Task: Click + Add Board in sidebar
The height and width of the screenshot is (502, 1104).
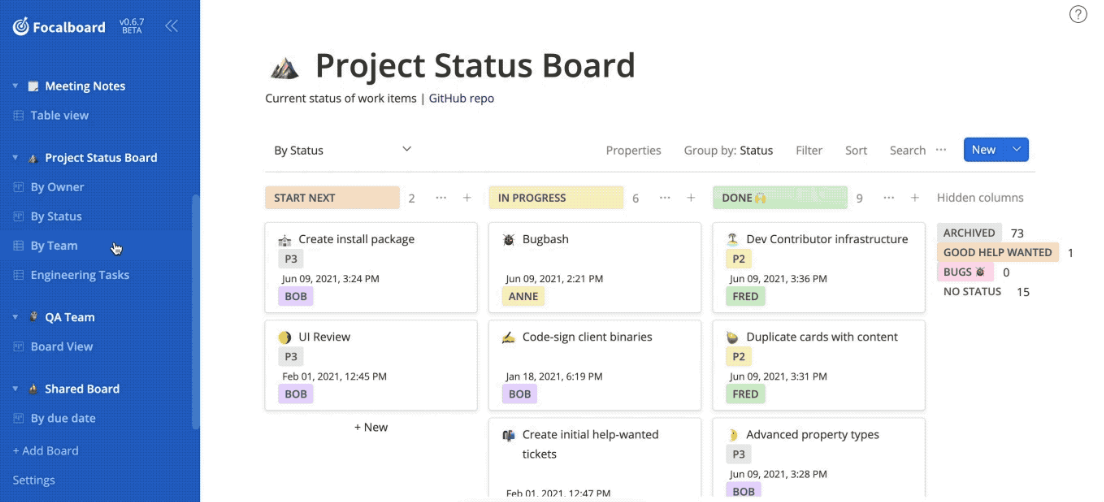Action: [x=45, y=451]
